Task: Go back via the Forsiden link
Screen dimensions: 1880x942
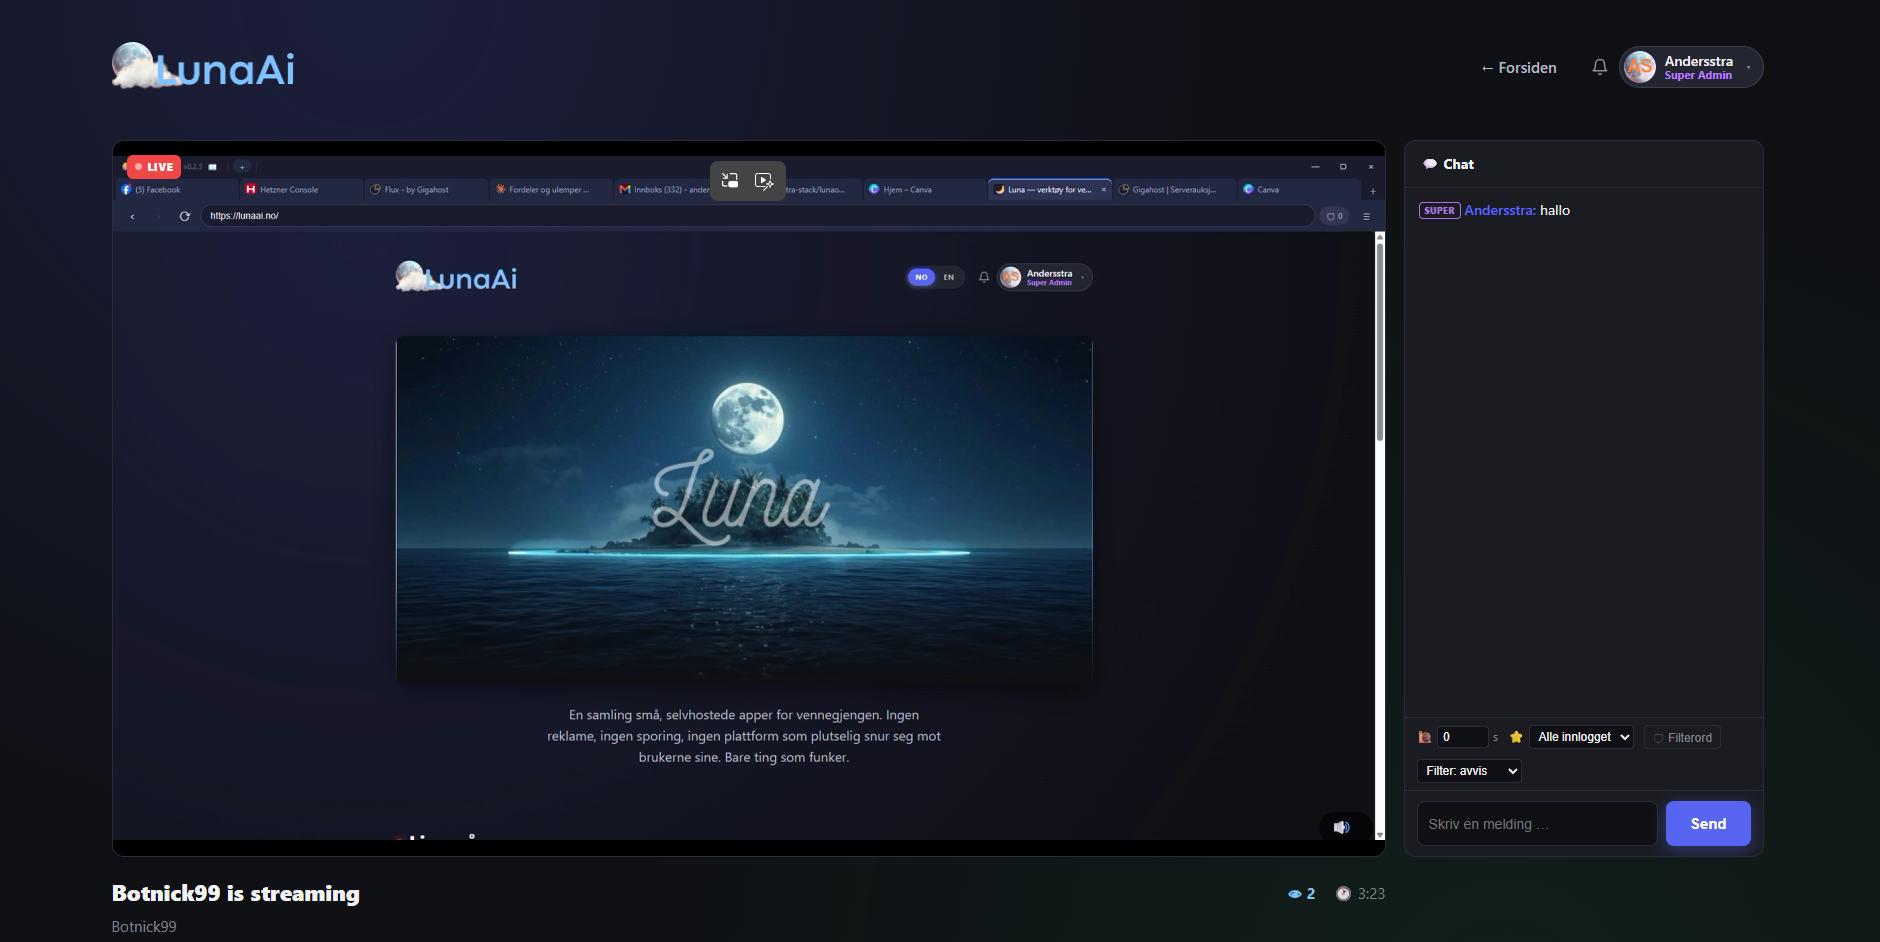Action: point(1518,68)
